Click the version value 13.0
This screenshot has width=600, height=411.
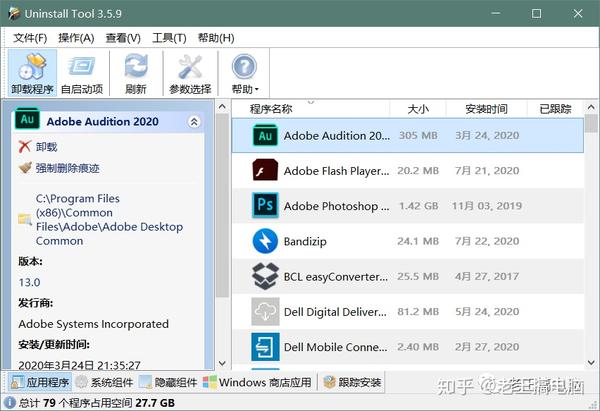[x=29, y=282]
